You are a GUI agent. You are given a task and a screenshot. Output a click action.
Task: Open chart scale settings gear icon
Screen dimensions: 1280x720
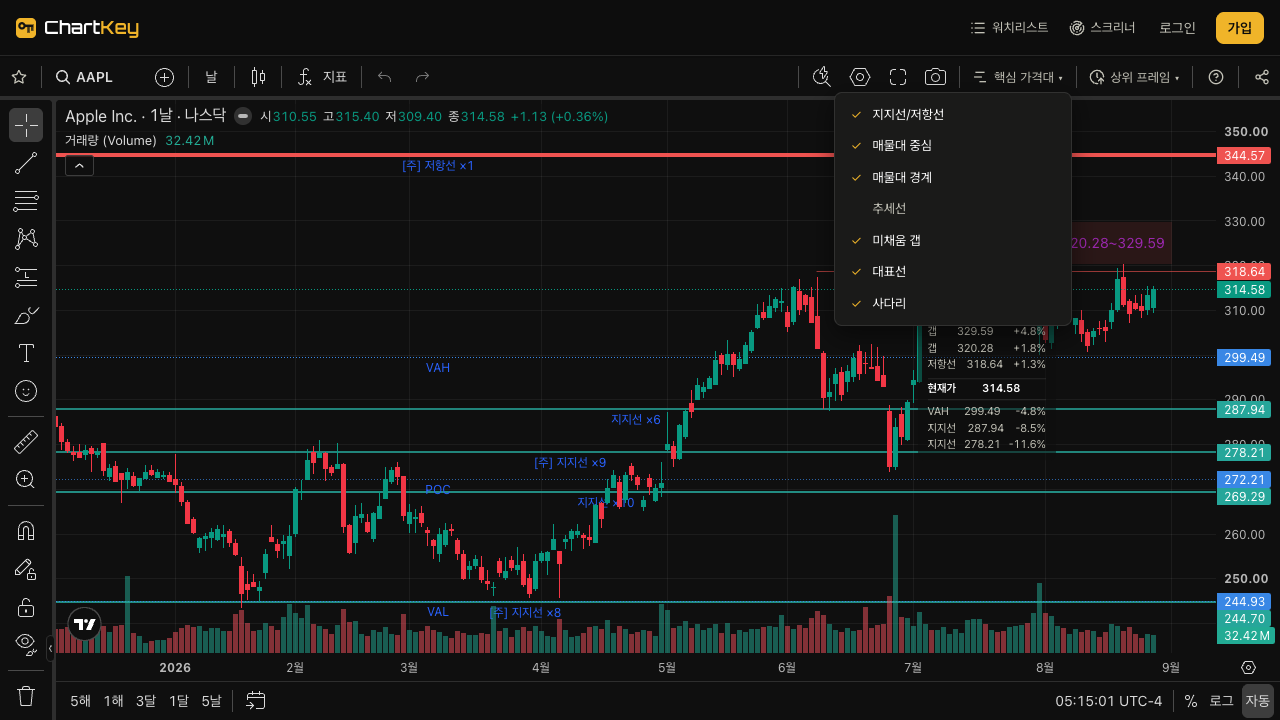1248,667
